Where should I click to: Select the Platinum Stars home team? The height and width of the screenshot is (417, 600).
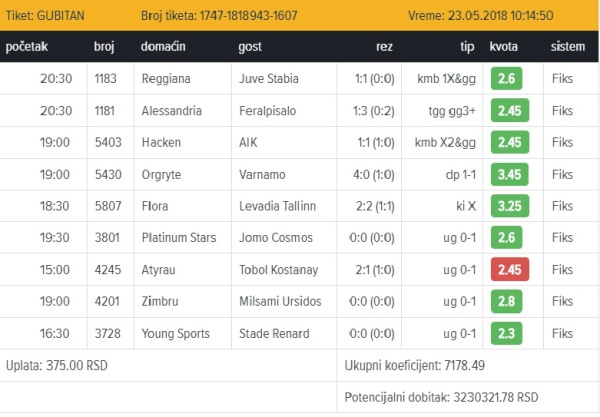[182, 238]
